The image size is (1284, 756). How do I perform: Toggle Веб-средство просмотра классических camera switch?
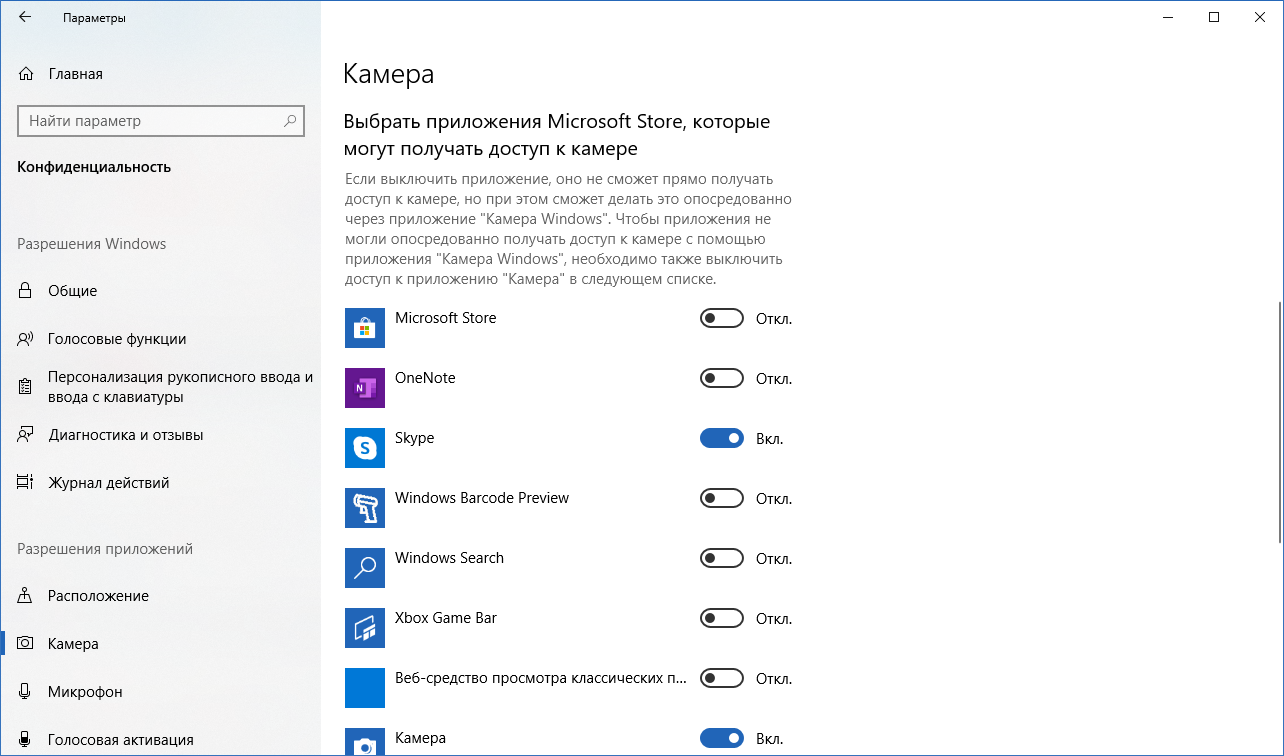click(722, 679)
